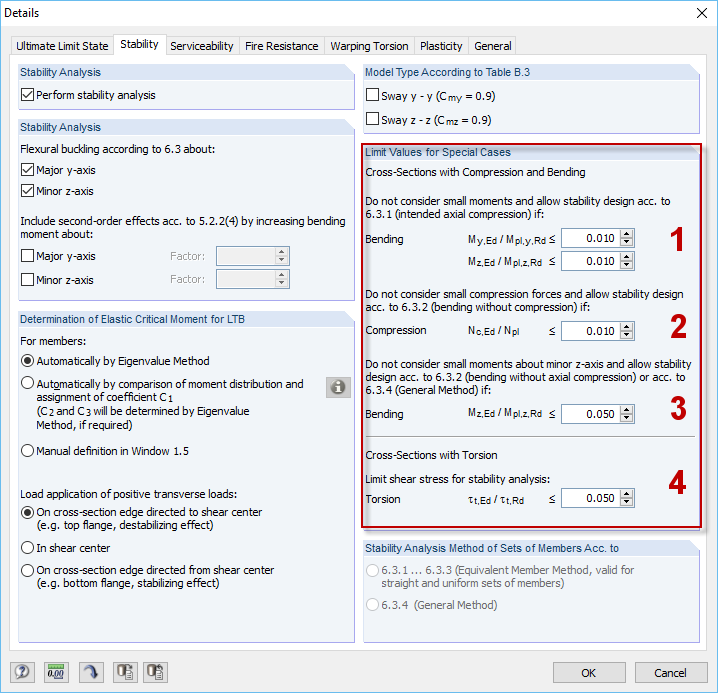
Task: Select 6.3.1 … 6.3.3 Equivalent Member Method
Action: click(x=373, y=570)
